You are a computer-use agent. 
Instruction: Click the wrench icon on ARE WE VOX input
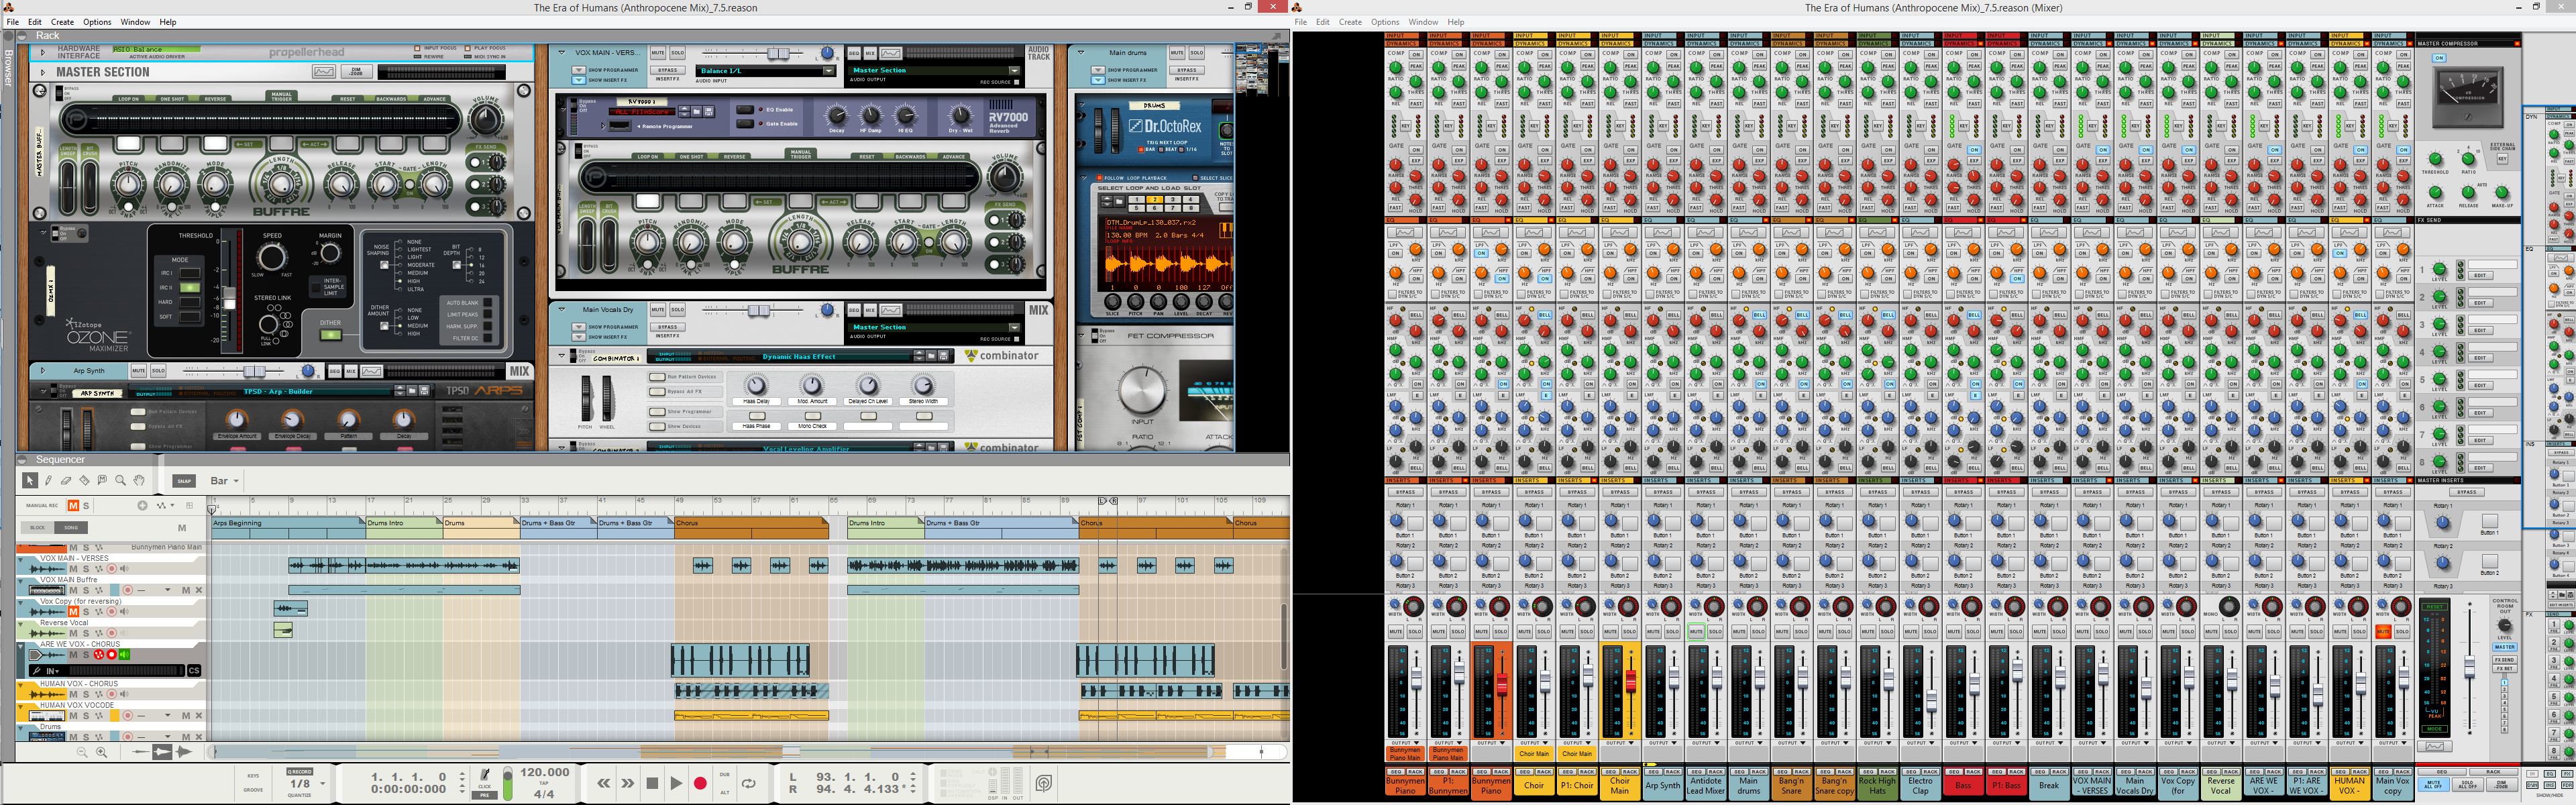(x=37, y=670)
